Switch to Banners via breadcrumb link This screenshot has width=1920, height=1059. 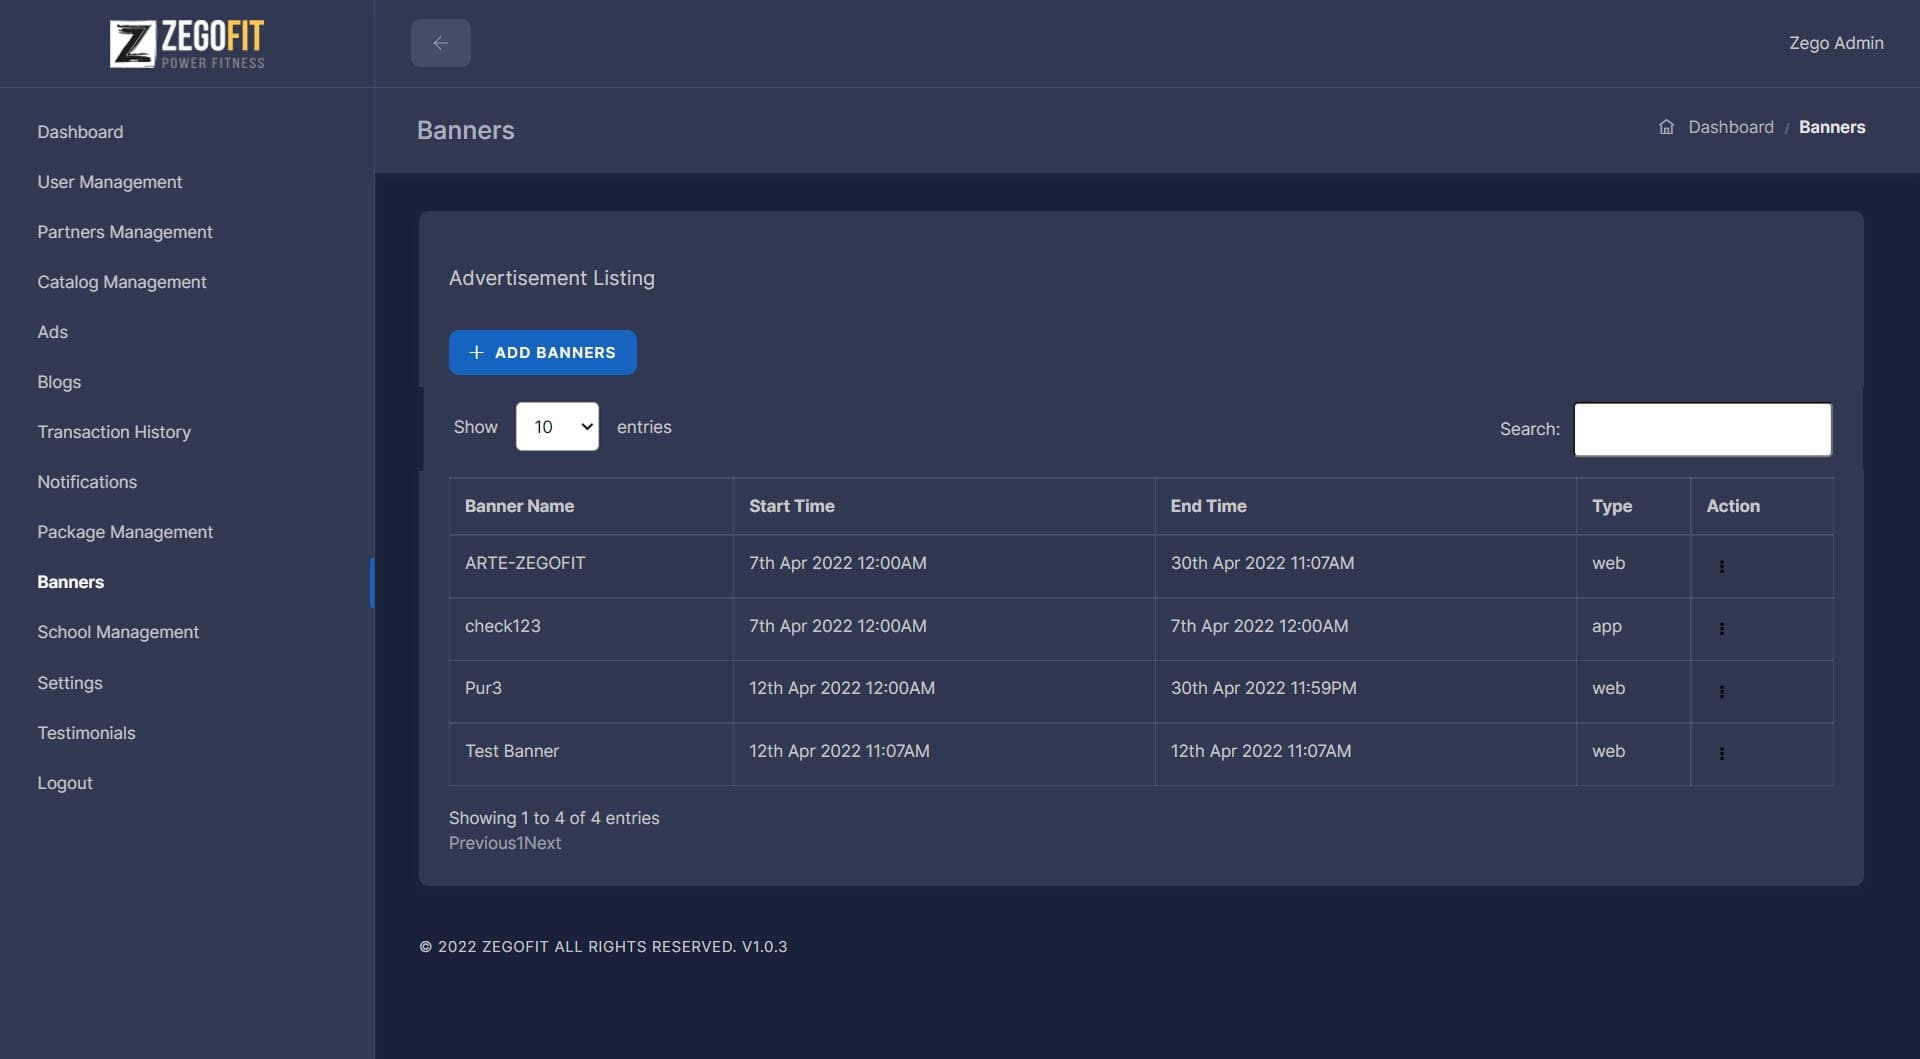[x=1832, y=127]
